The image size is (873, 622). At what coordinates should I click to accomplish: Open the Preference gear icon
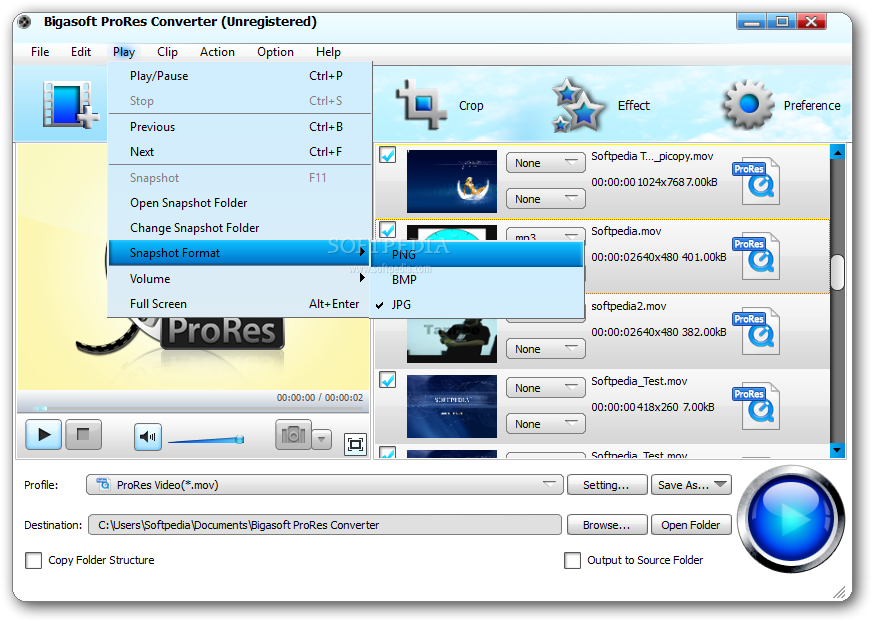(748, 104)
